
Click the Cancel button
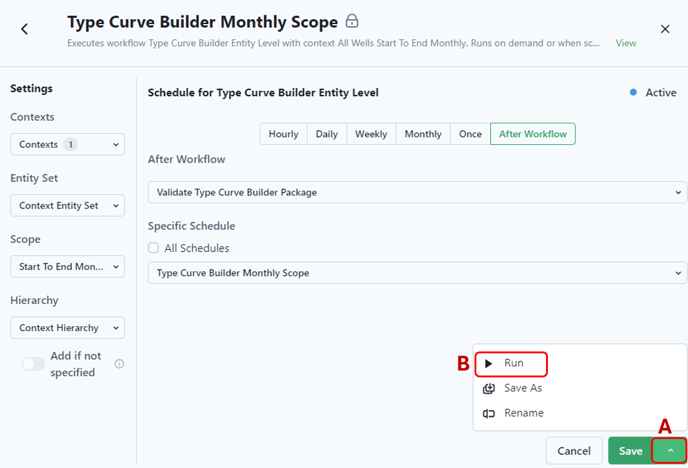pyautogui.click(x=574, y=451)
